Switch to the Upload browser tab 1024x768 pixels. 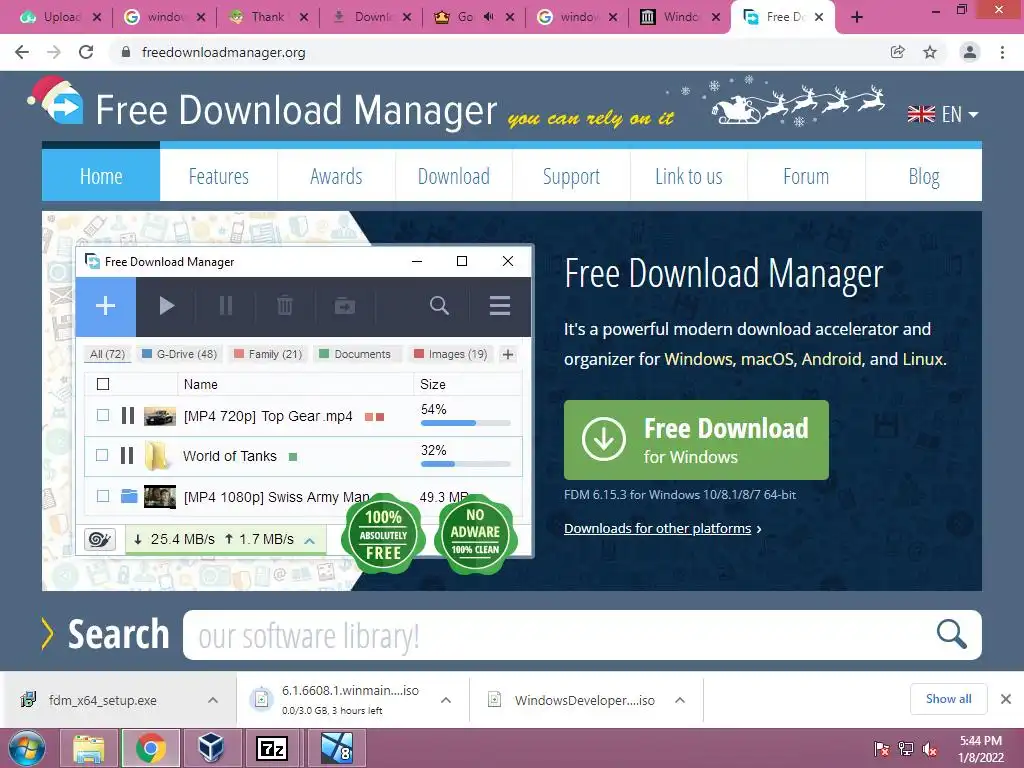tap(61, 17)
